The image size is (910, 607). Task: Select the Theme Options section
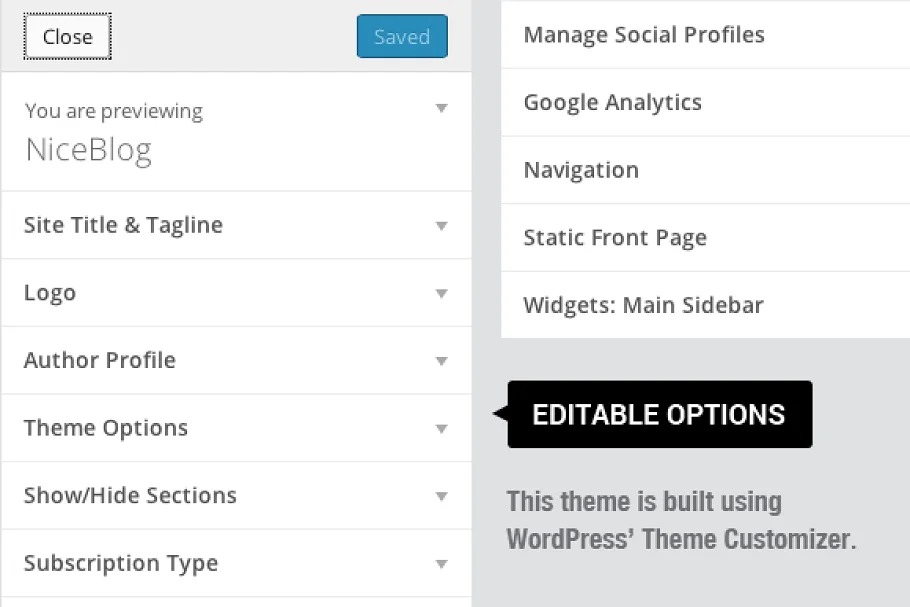(106, 428)
